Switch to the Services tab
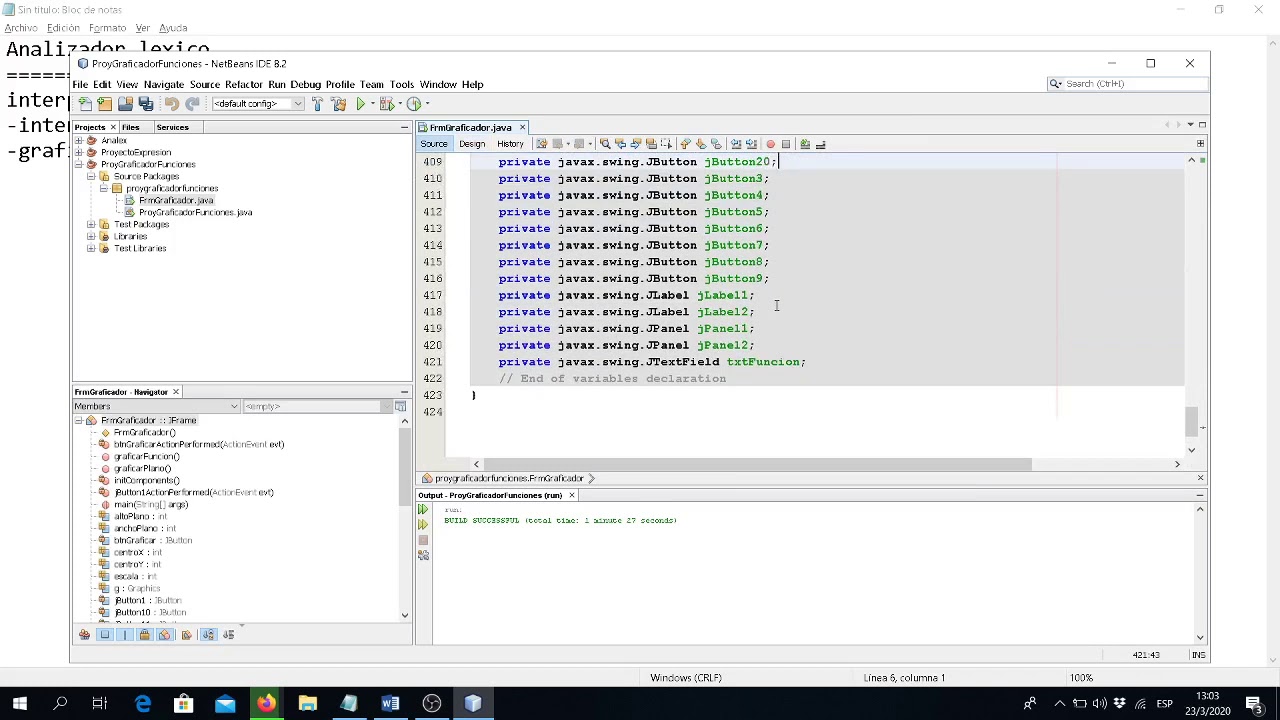1280x720 pixels. tap(172, 127)
